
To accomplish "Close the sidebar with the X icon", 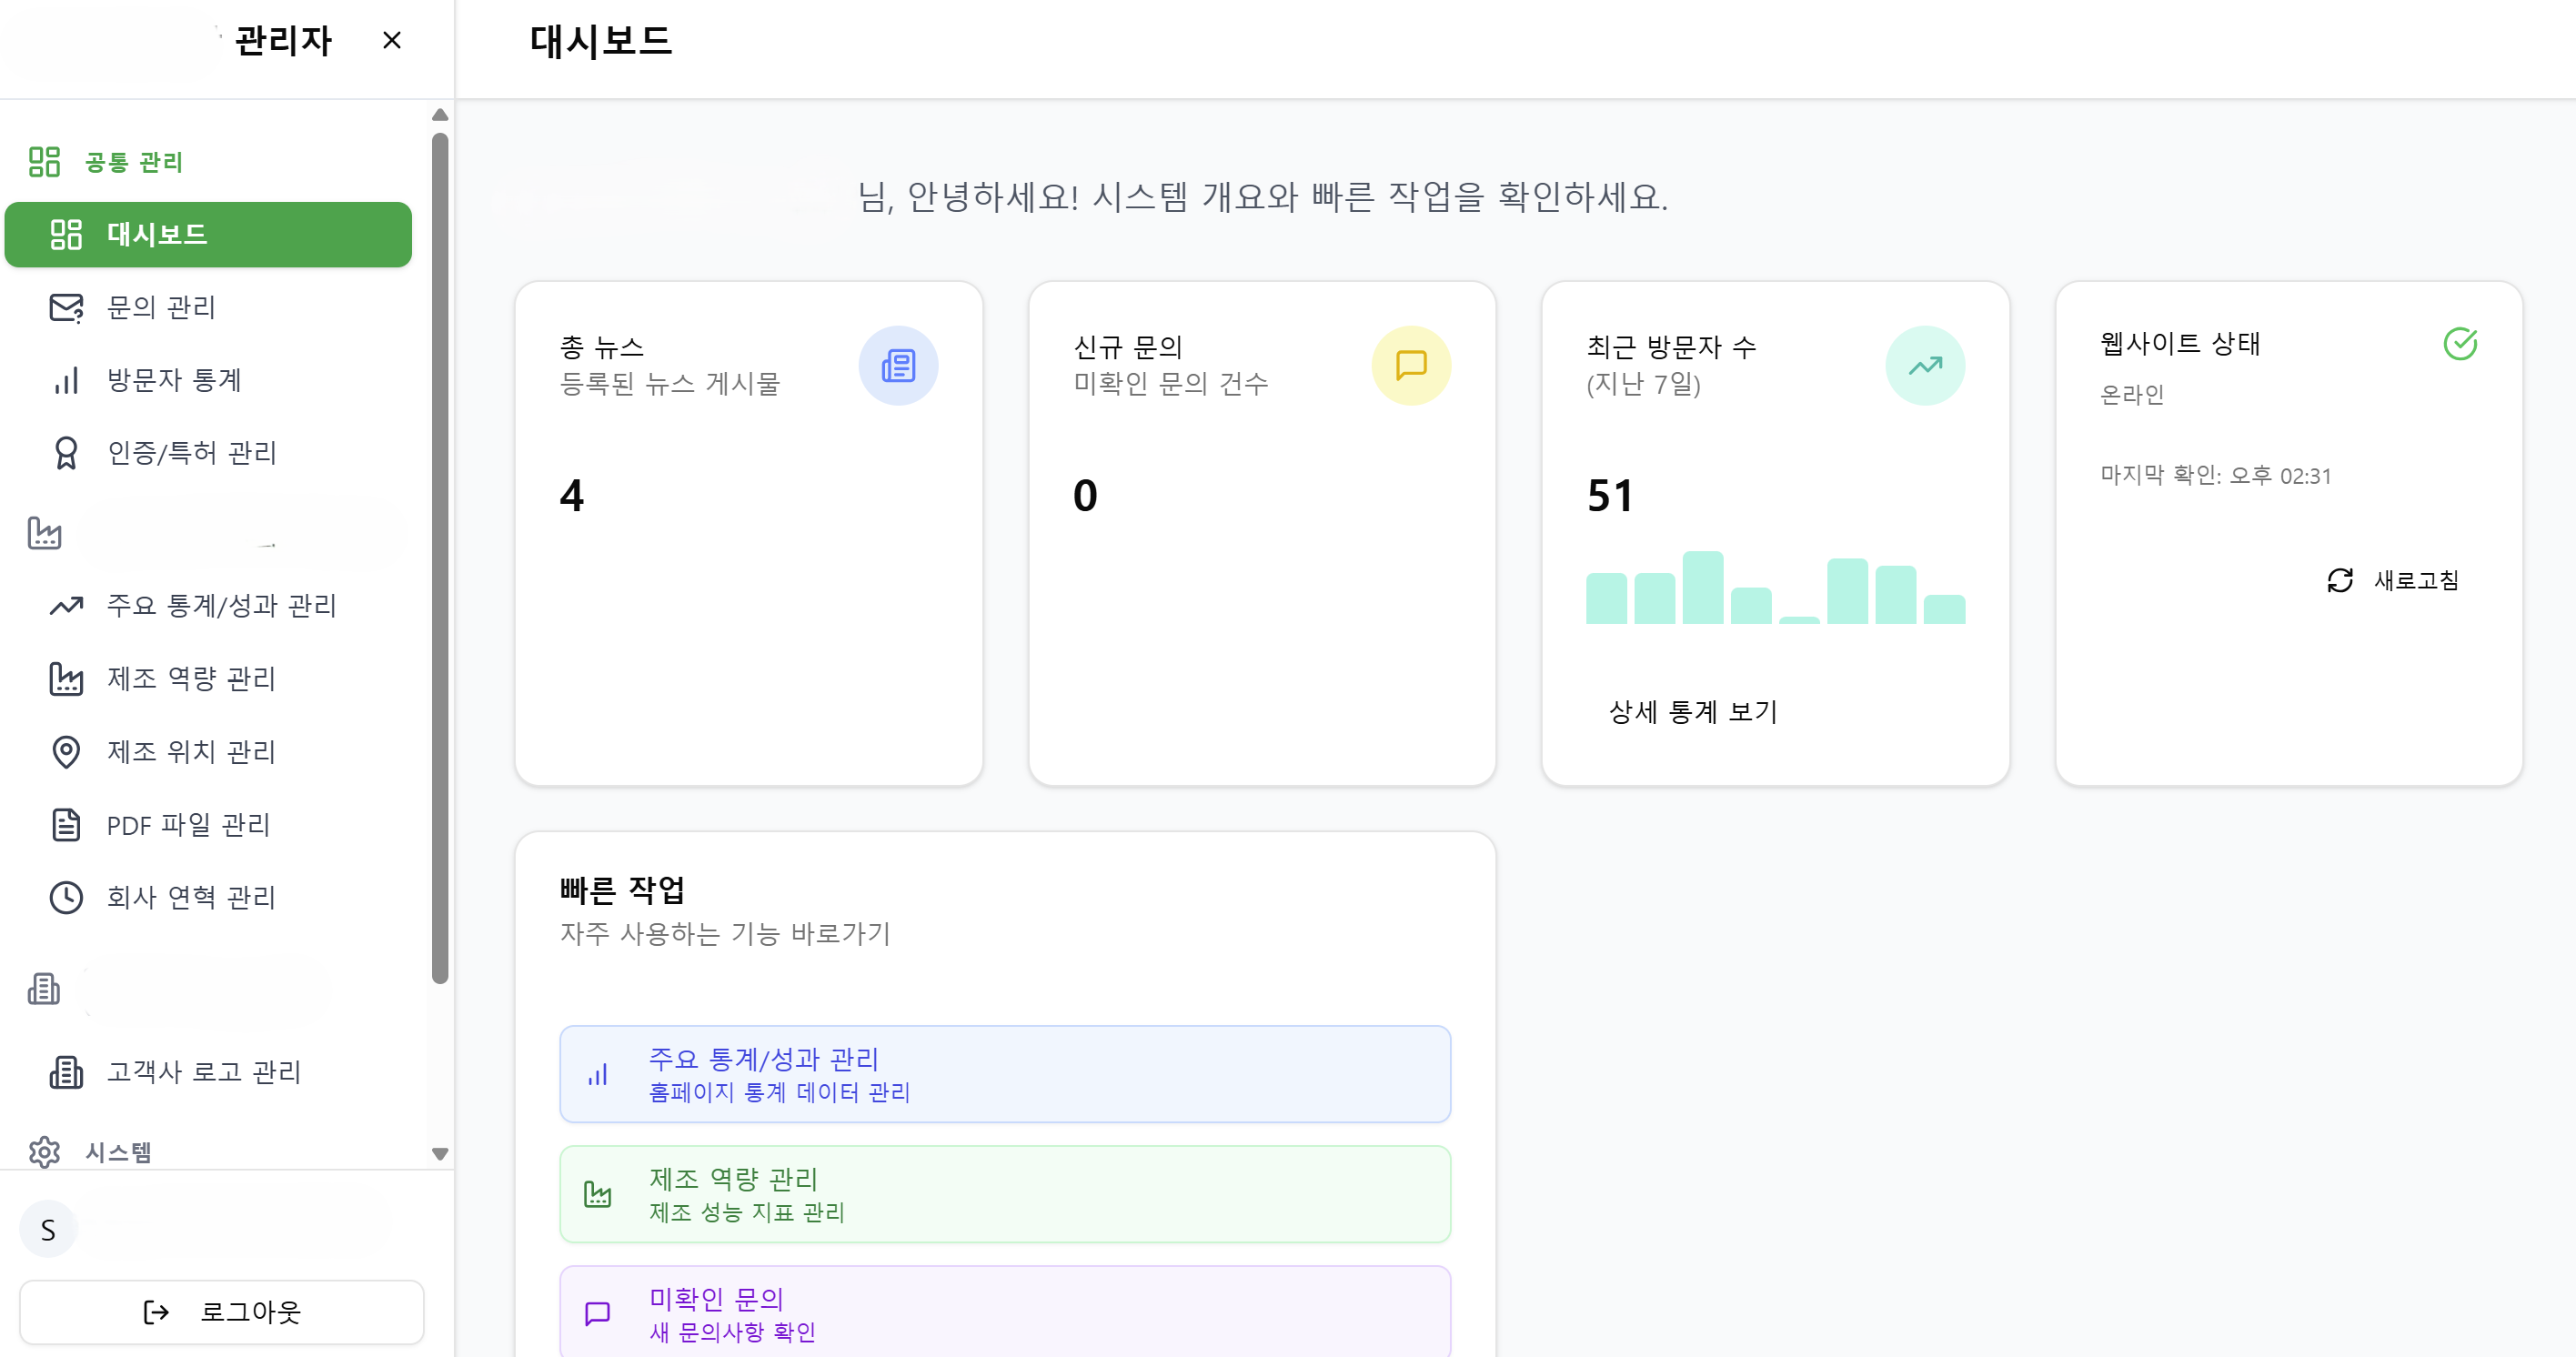I will coord(392,41).
